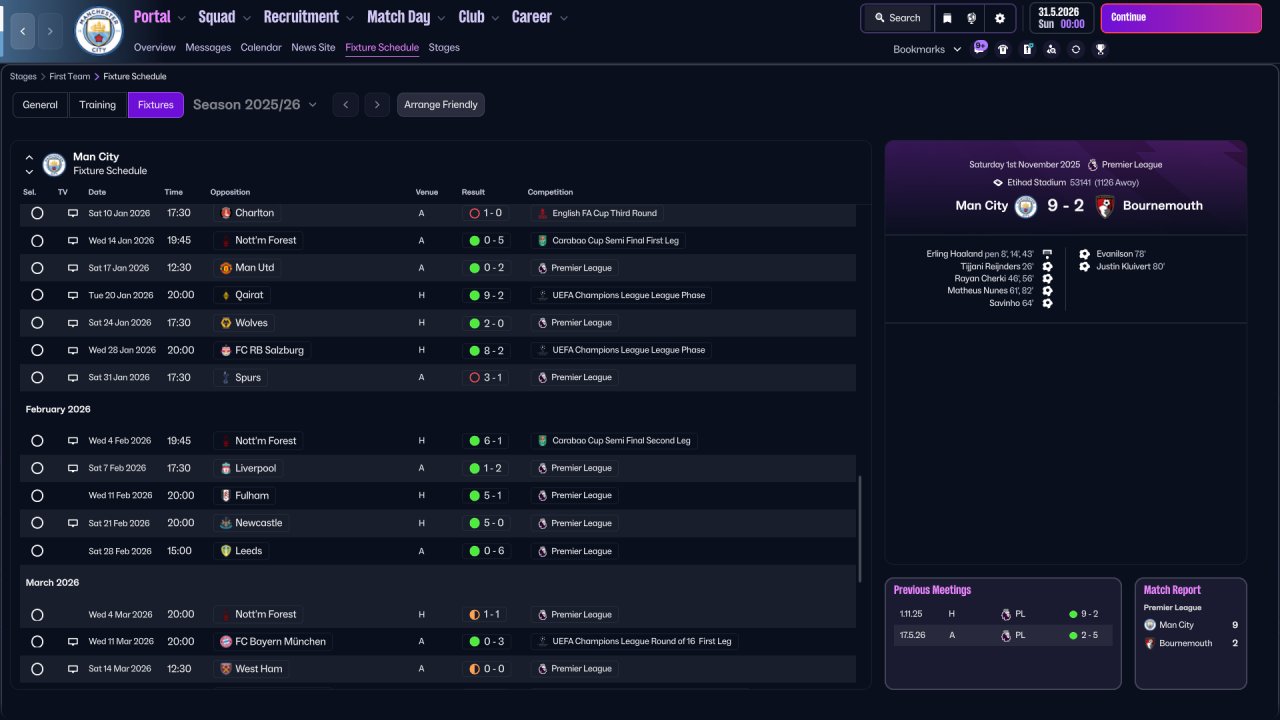Click the tactics board shortcut icon
The width and height of the screenshot is (1280, 720).
(x=1027, y=49)
